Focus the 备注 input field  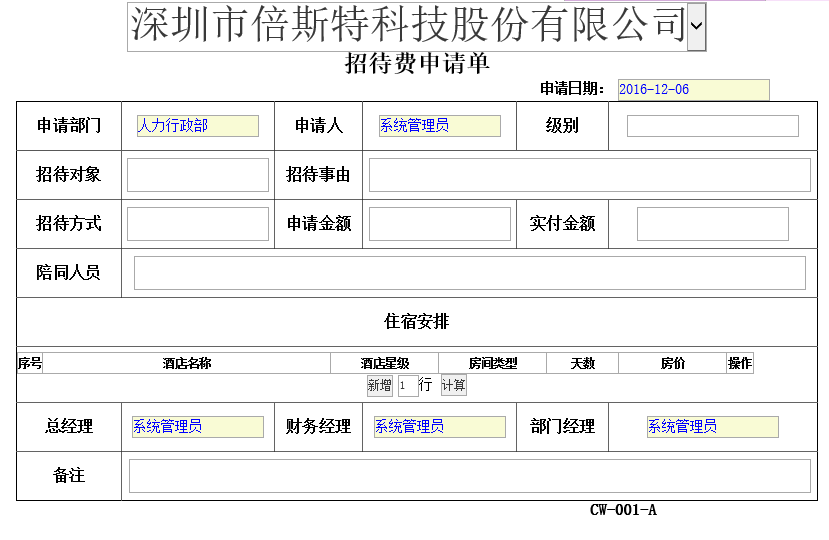point(469,476)
